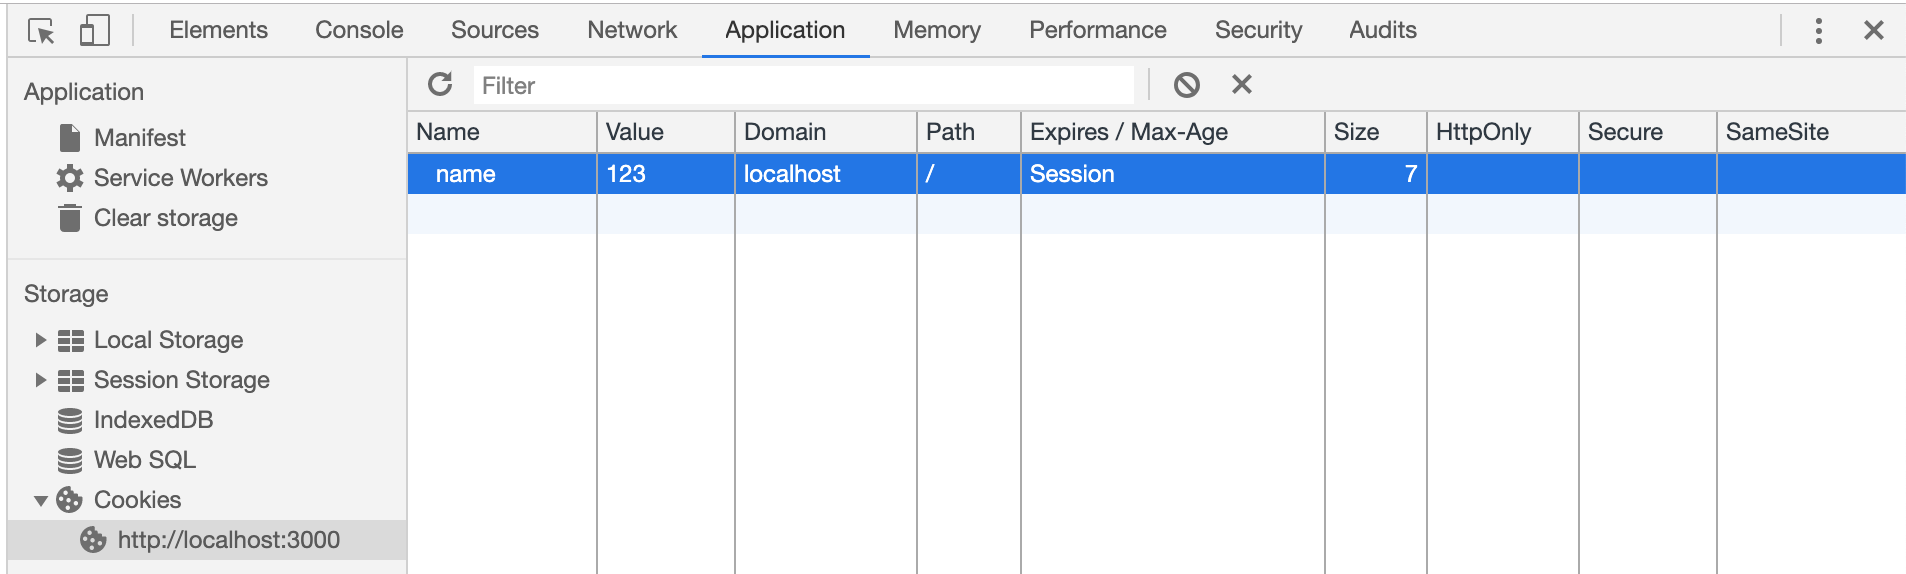Click the cookie Filter input field
The image size is (1906, 574).
[x=800, y=86]
